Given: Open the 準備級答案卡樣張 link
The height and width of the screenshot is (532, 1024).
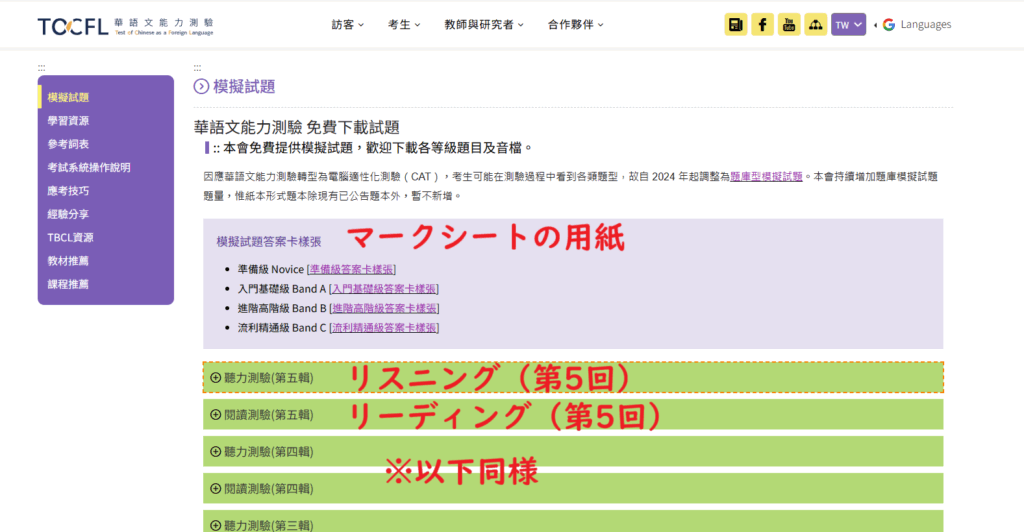Looking at the screenshot, I should [352, 270].
